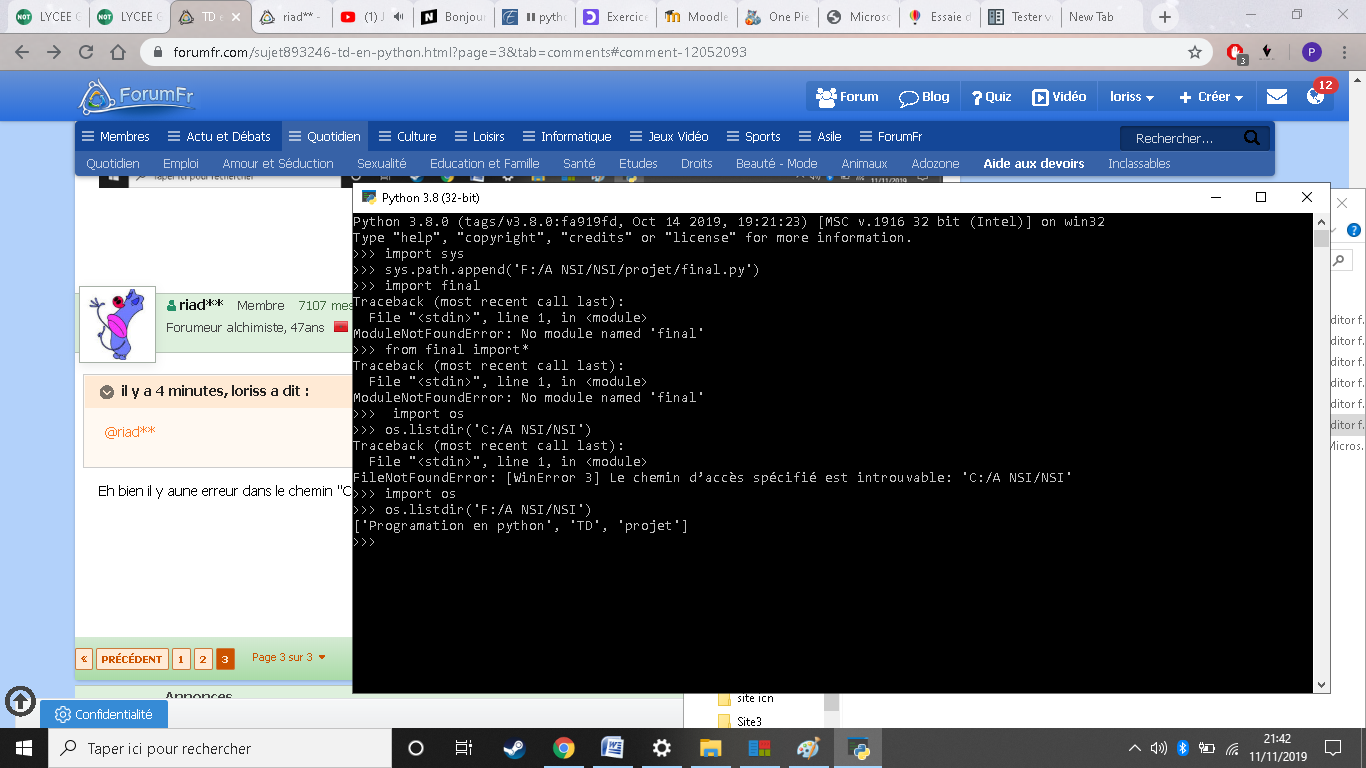Open the Créer dropdown menu
1366x768 pixels.
(1211, 97)
